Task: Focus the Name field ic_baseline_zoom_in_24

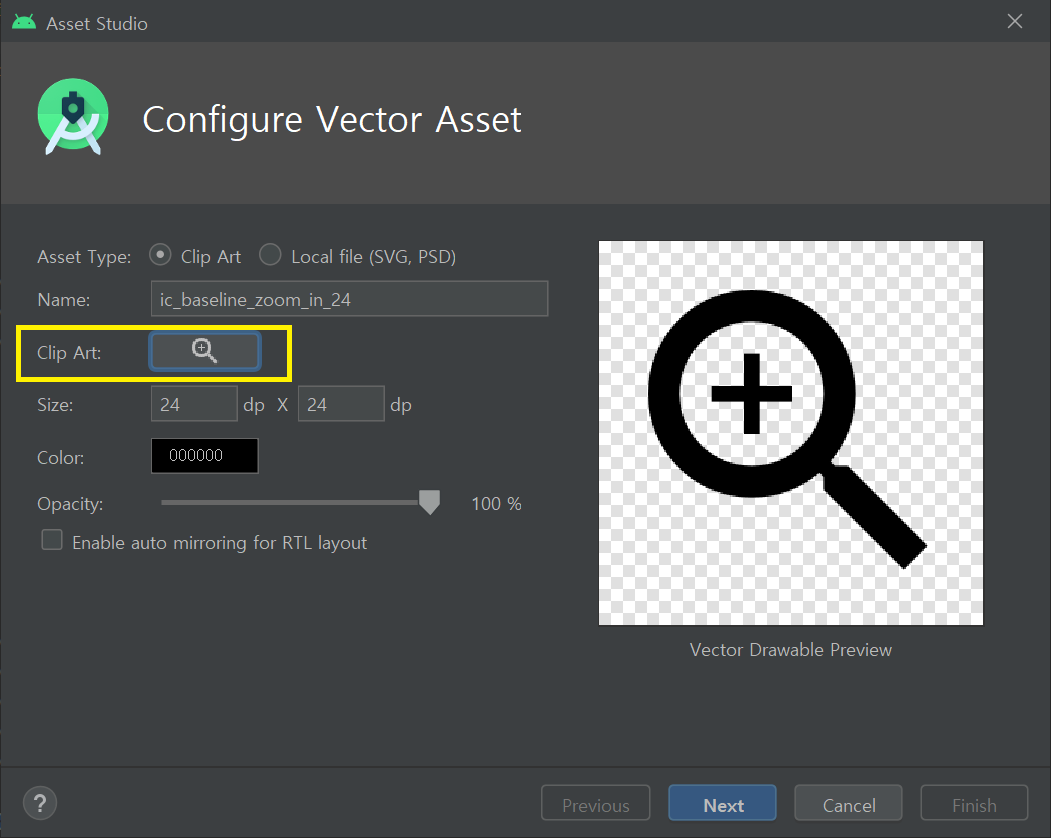Action: pos(349,299)
